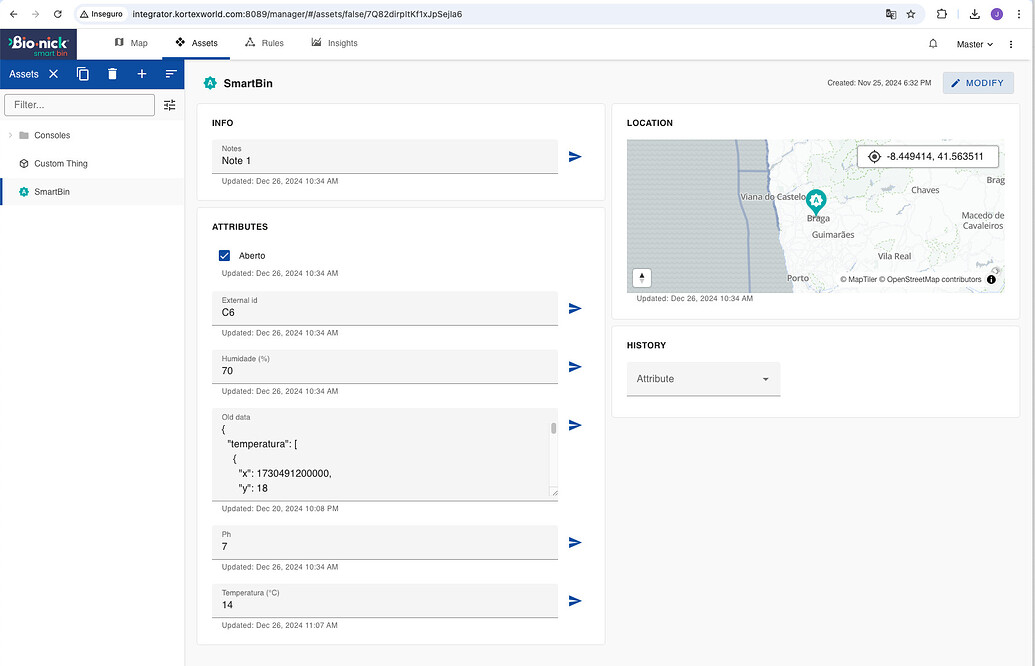Expand the Consoles folder
The height and width of the screenshot is (666, 1035).
pos(10,135)
